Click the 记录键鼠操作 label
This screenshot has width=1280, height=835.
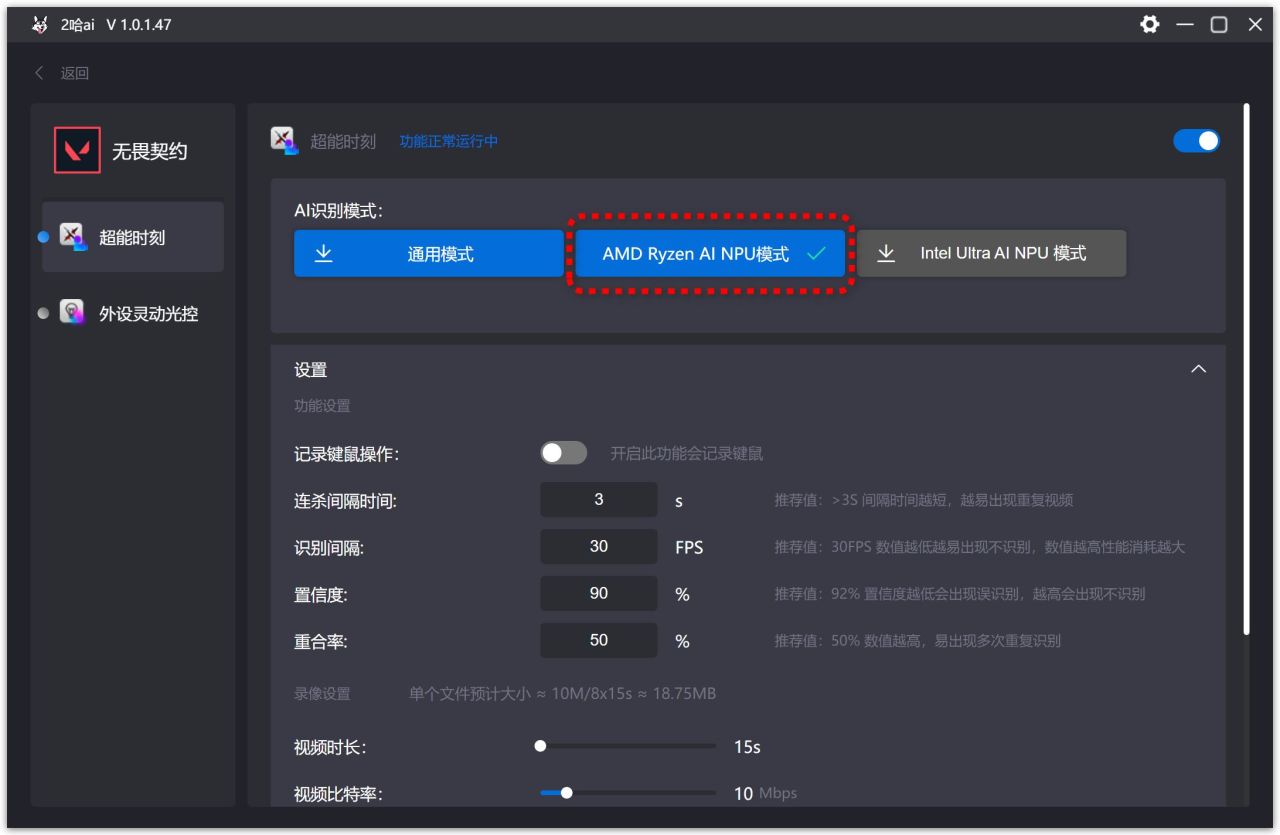tap(347, 454)
